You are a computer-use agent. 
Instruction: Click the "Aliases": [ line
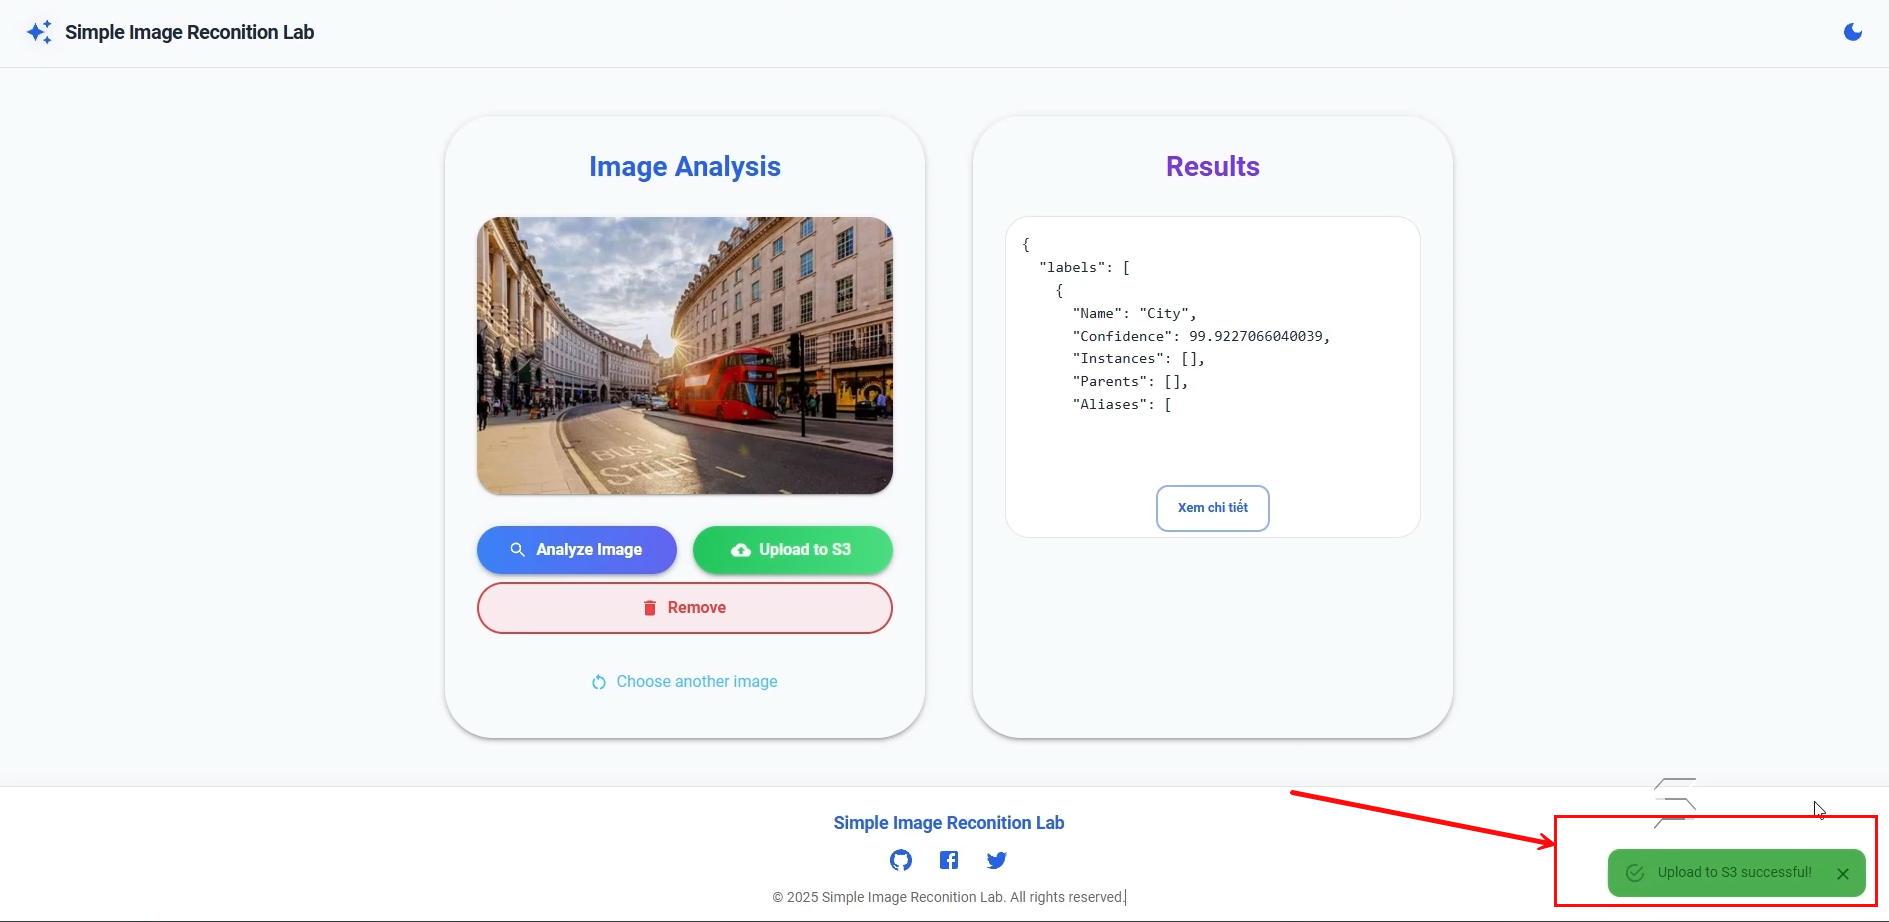tap(1122, 405)
